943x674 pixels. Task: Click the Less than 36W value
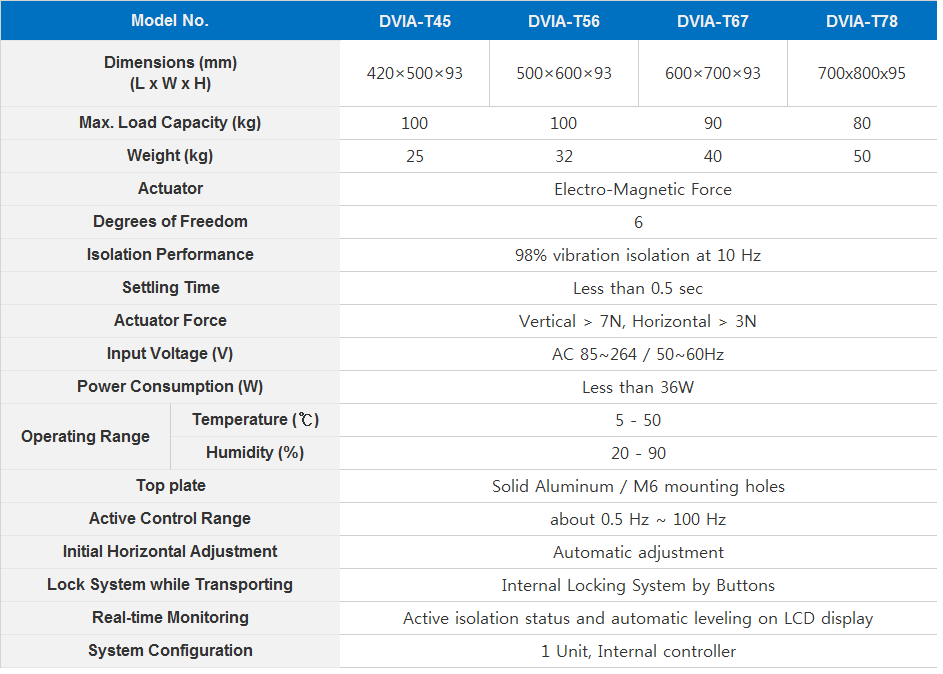(638, 387)
